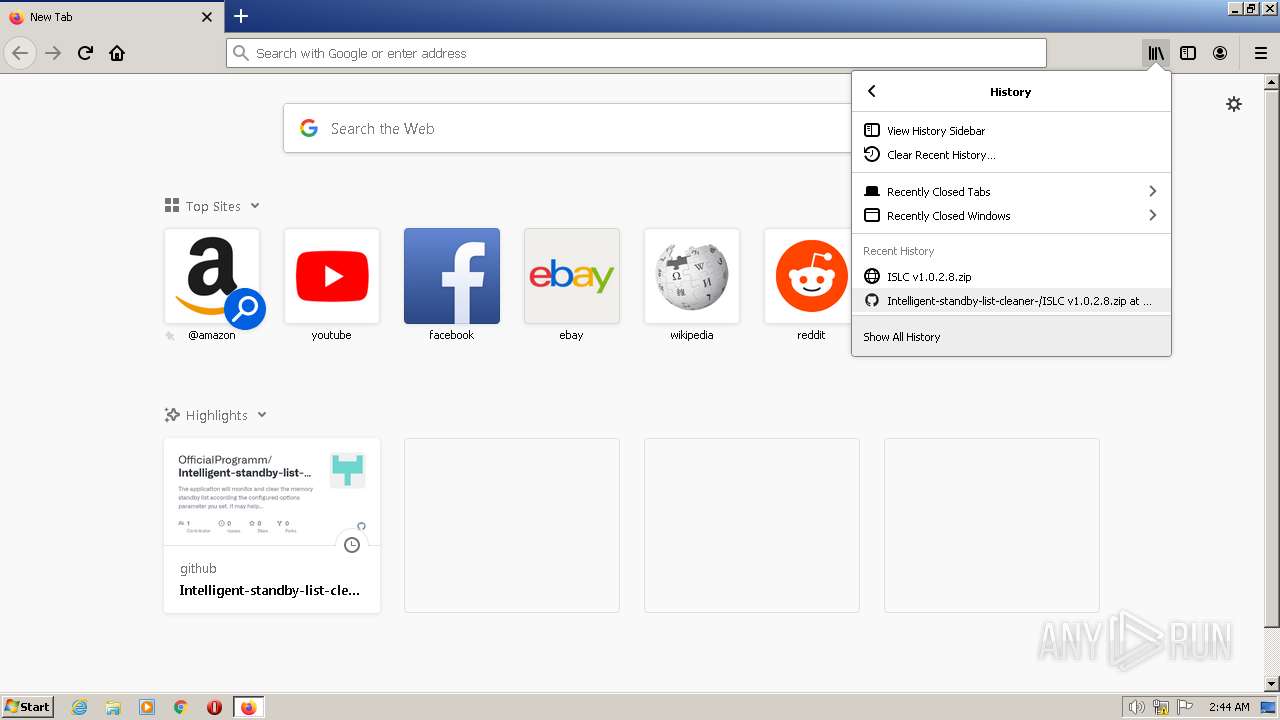Screen dimensions: 1280x720
Task: Click the Action Center flag tray icon
Action: click(x=1185, y=707)
